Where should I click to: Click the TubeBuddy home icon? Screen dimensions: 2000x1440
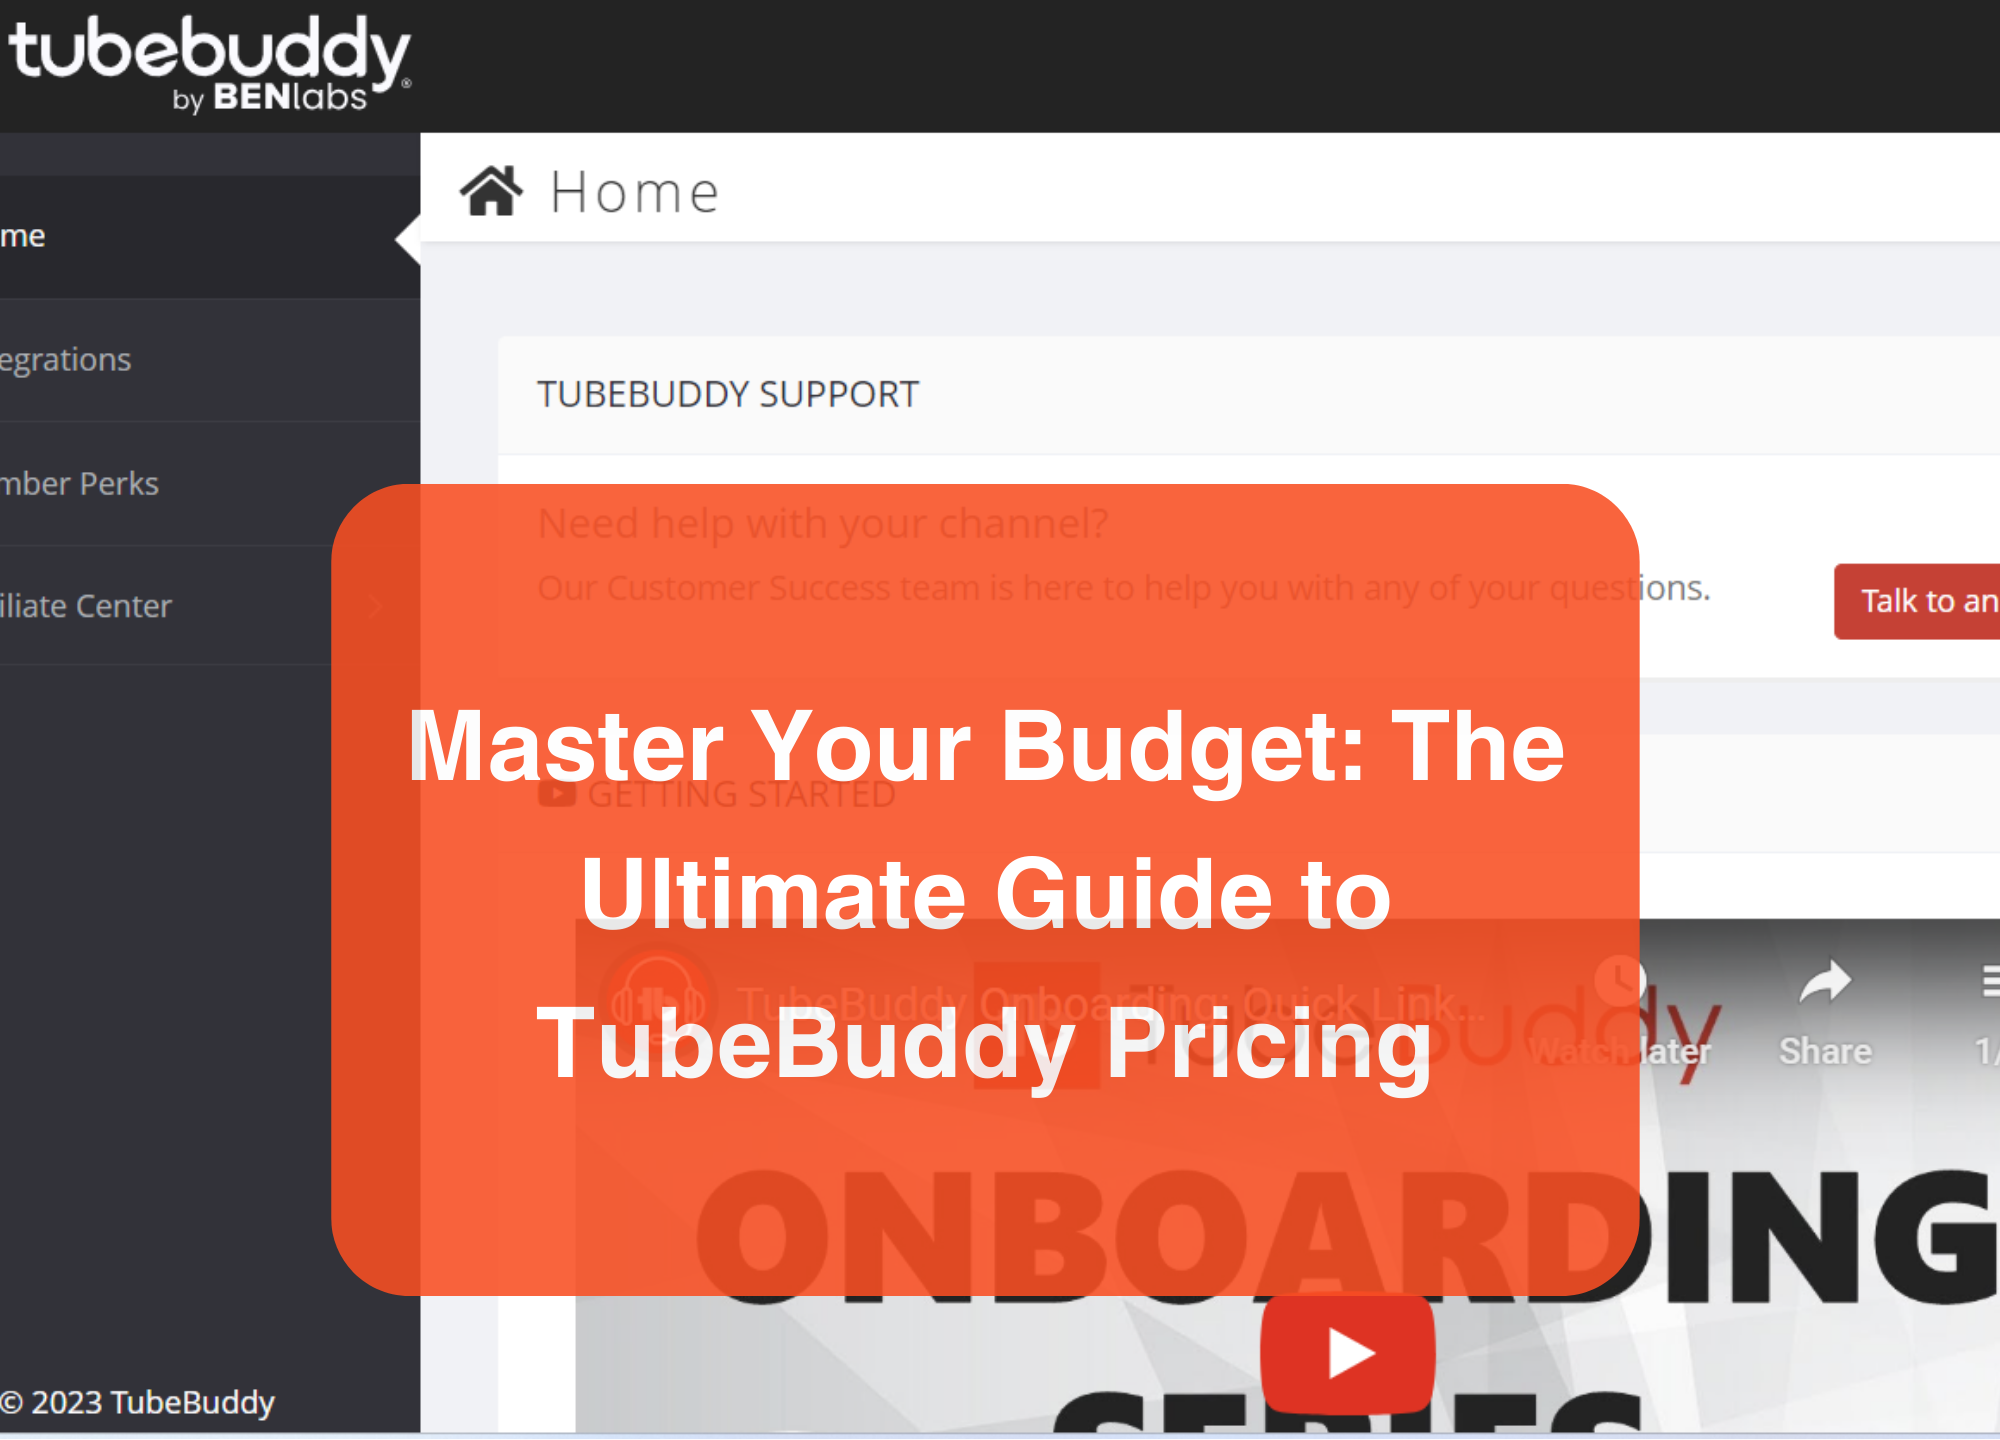(489, 190)
